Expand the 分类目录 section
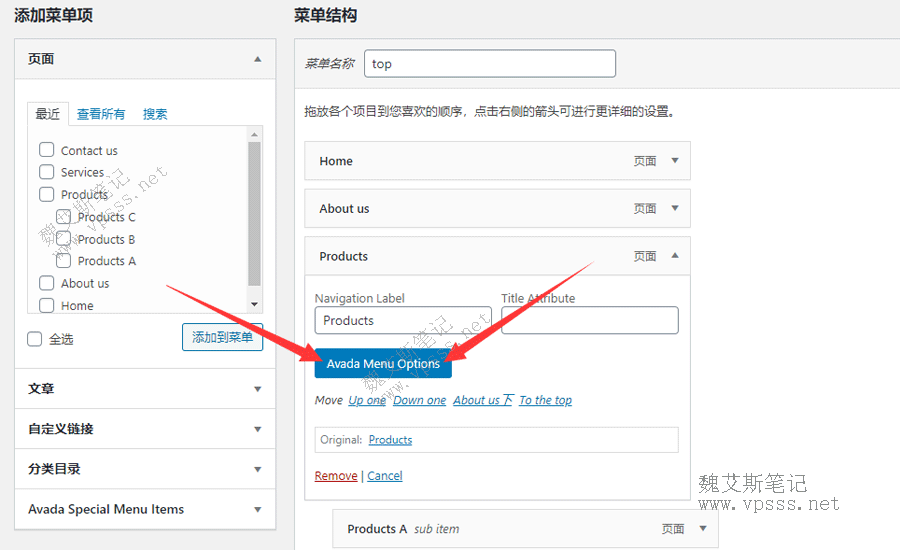Screen dimensions: 900x550 [257, 469]
